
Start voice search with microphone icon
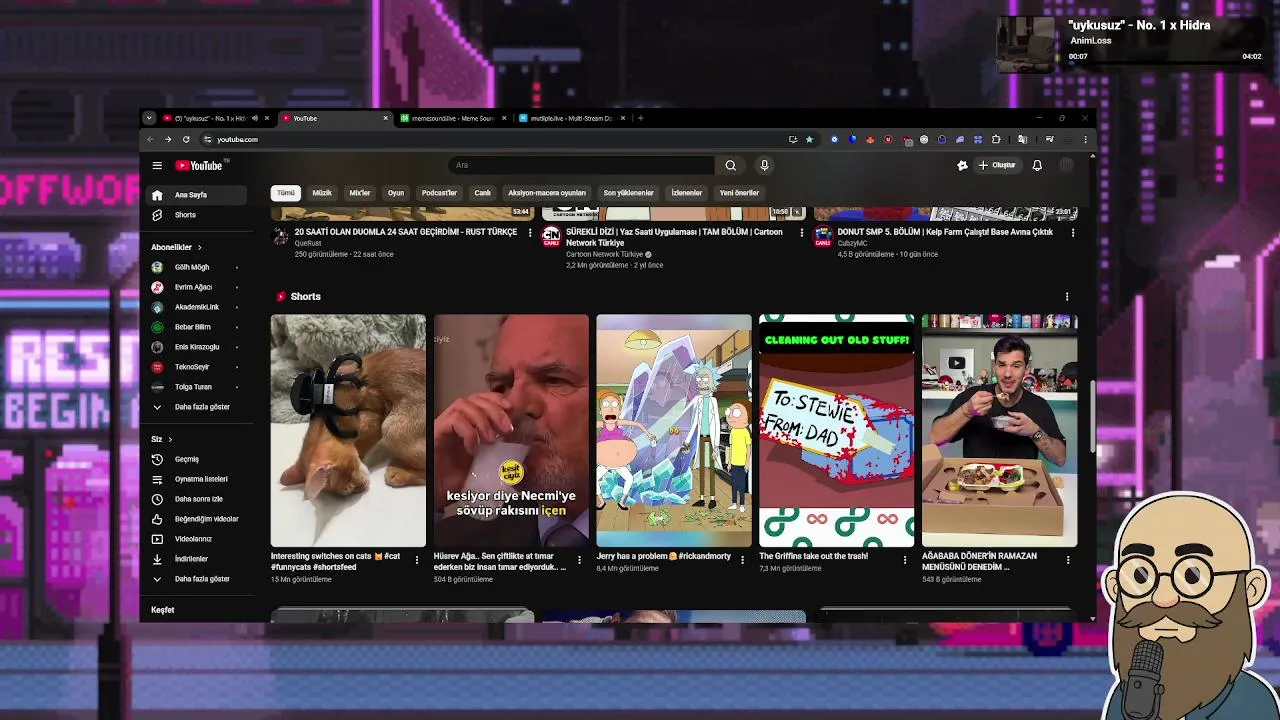(x=764, y=165)
